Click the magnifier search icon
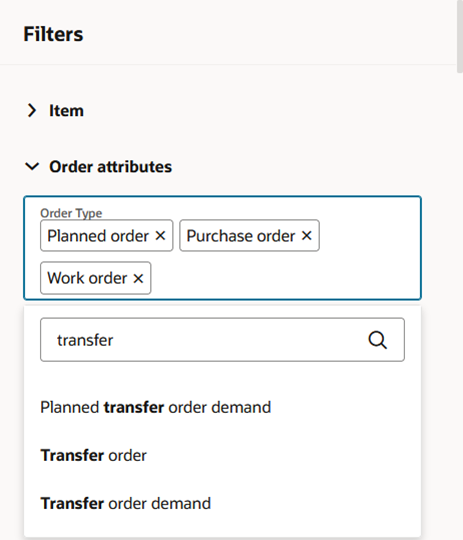The image size is (463, 540). 378,340
